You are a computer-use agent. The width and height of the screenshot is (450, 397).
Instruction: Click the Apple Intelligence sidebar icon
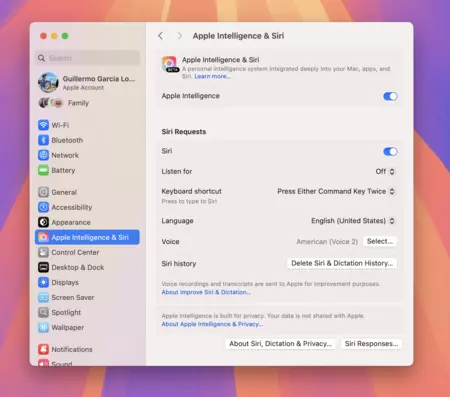pyautogui.click(x=43, y=237)
